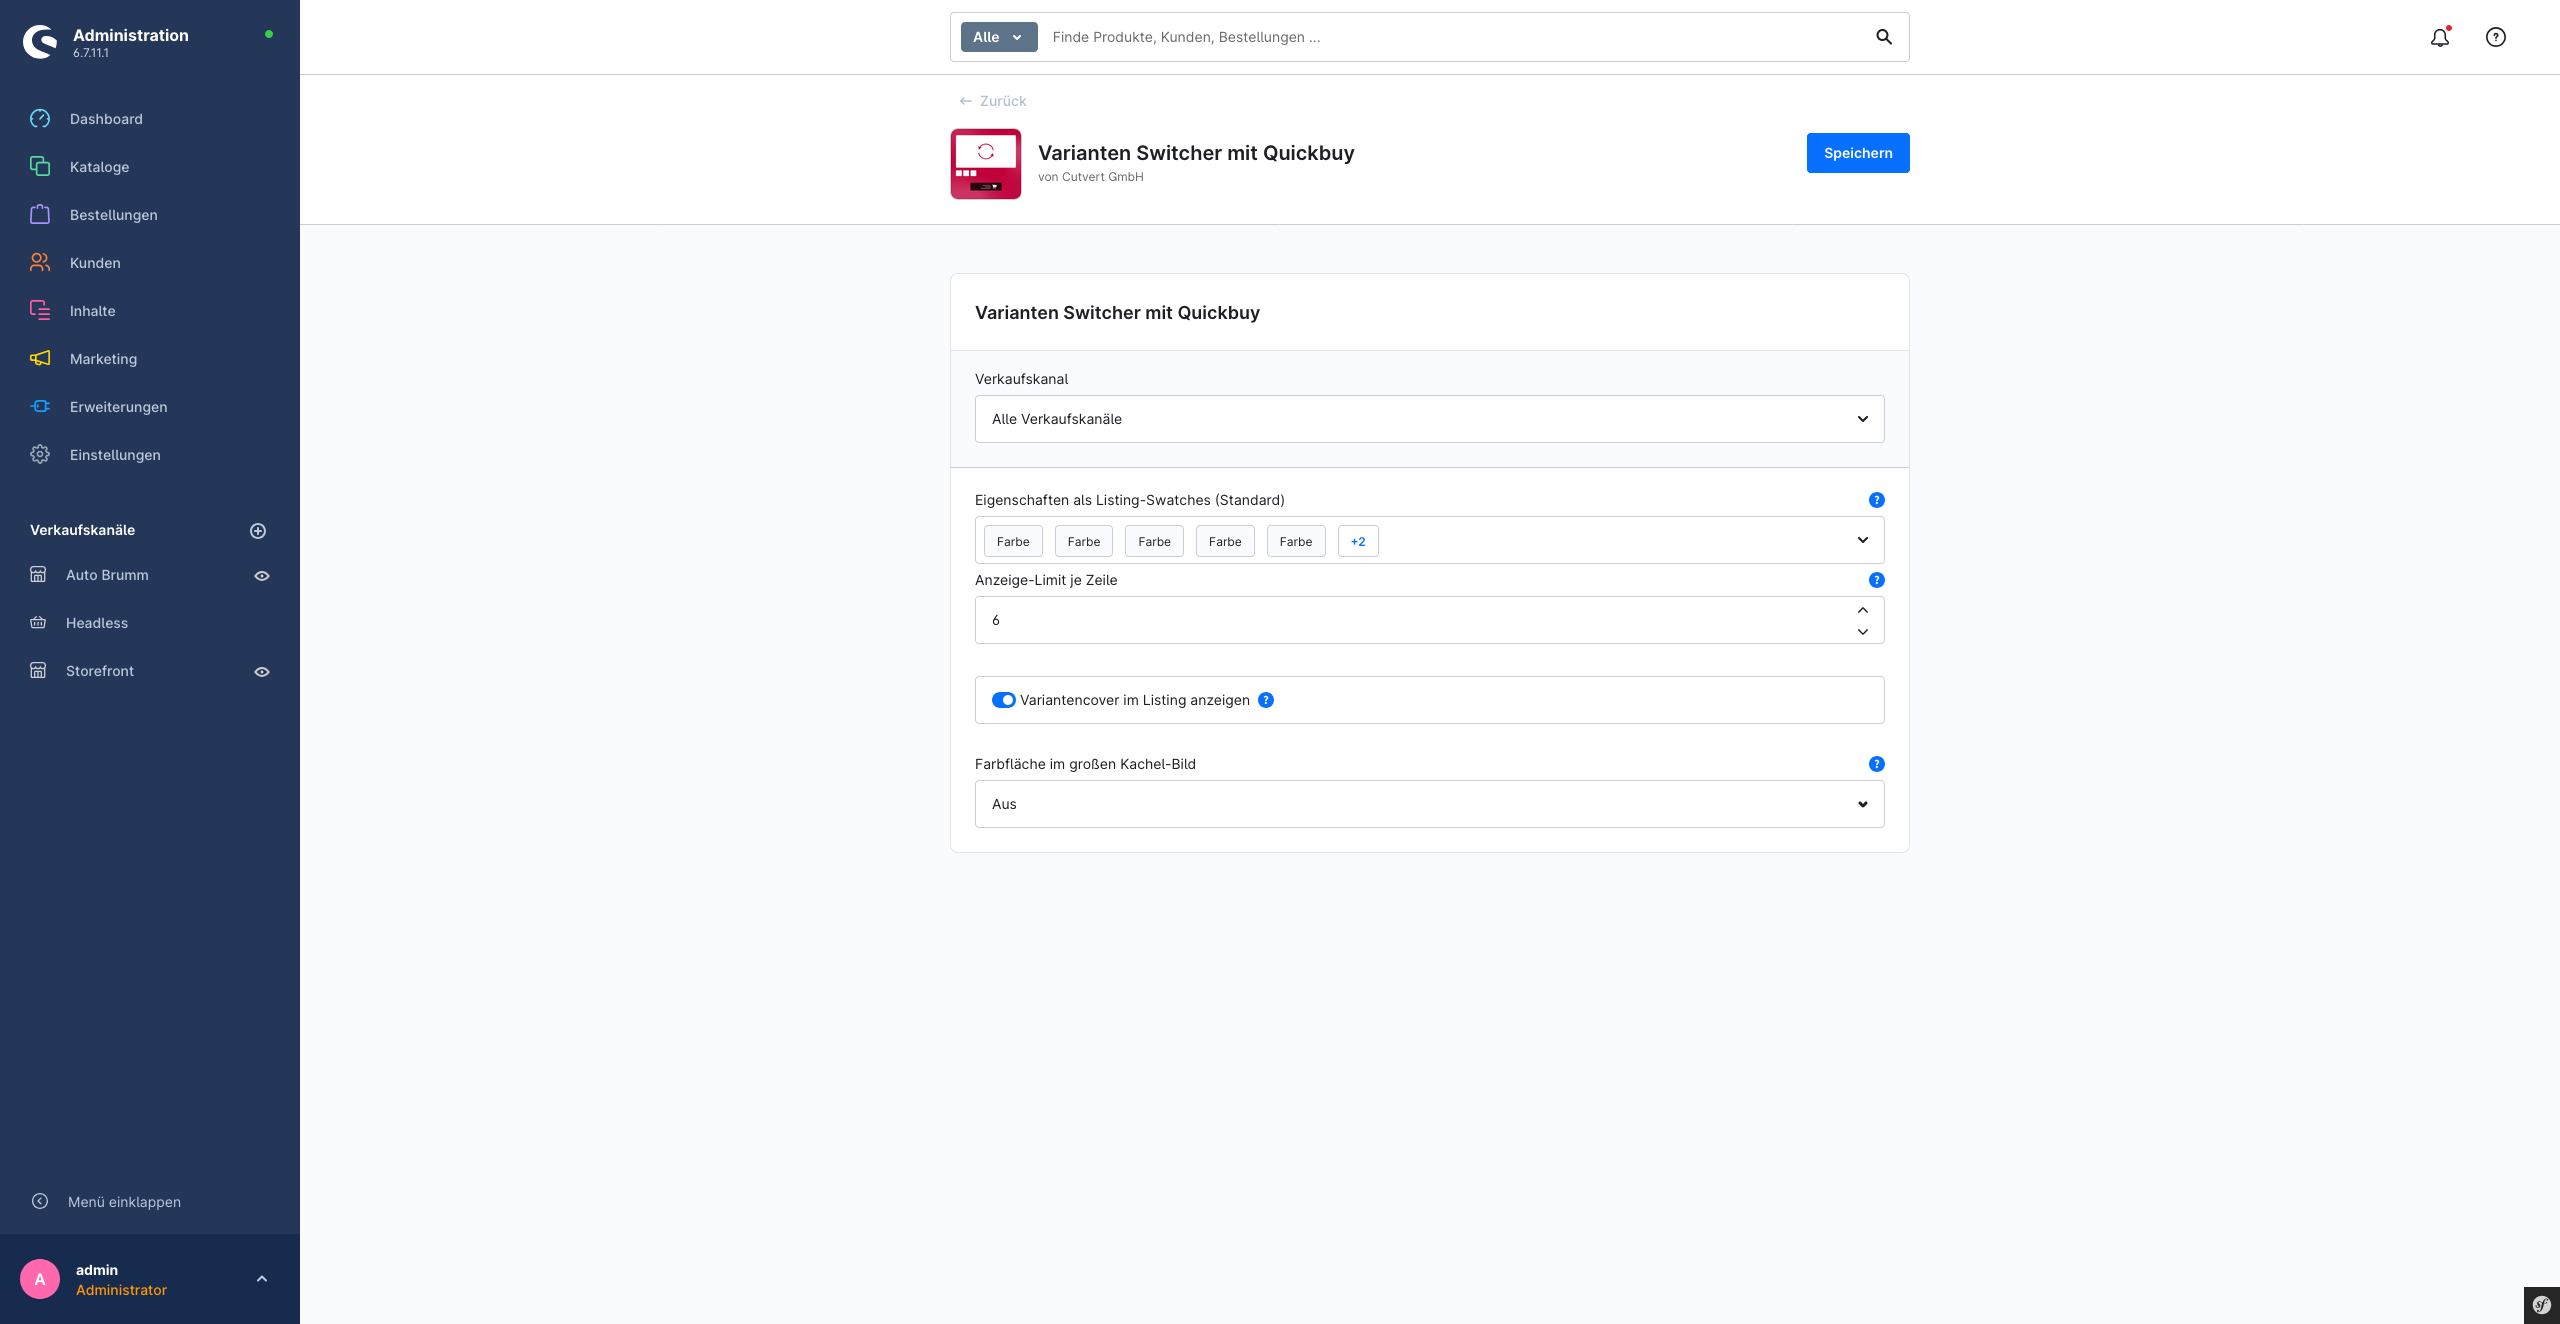The height and width of the screenshot is (1324, 2560).
Task: Click the eye icon for Auto Brumm
Action: pyautogui.click(x=262, y=576)
